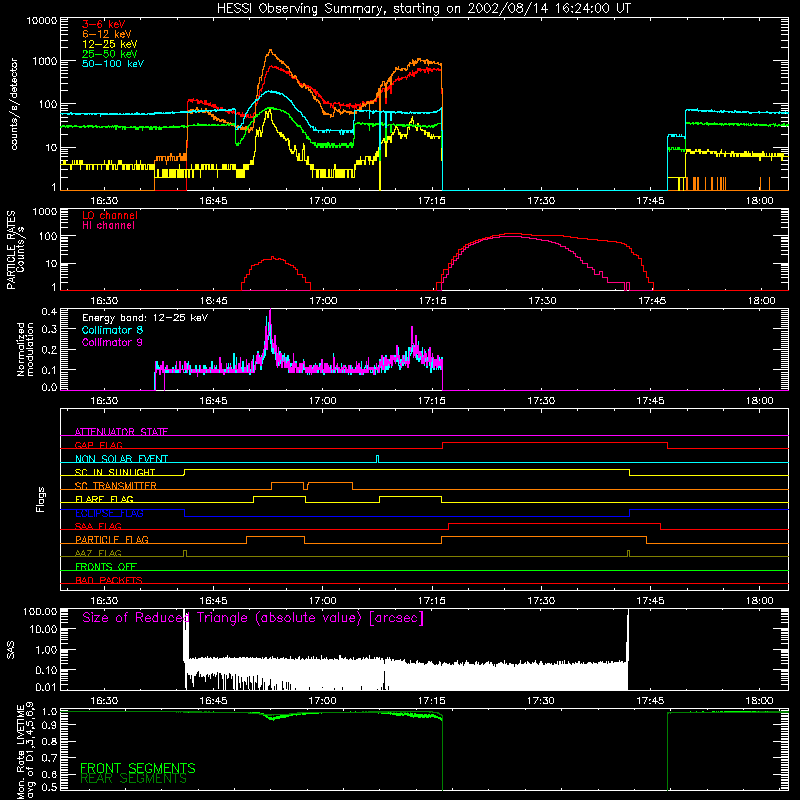800x800 pixels.
Task: Click the SAS vertical axis label
Action: coord(11,649)
